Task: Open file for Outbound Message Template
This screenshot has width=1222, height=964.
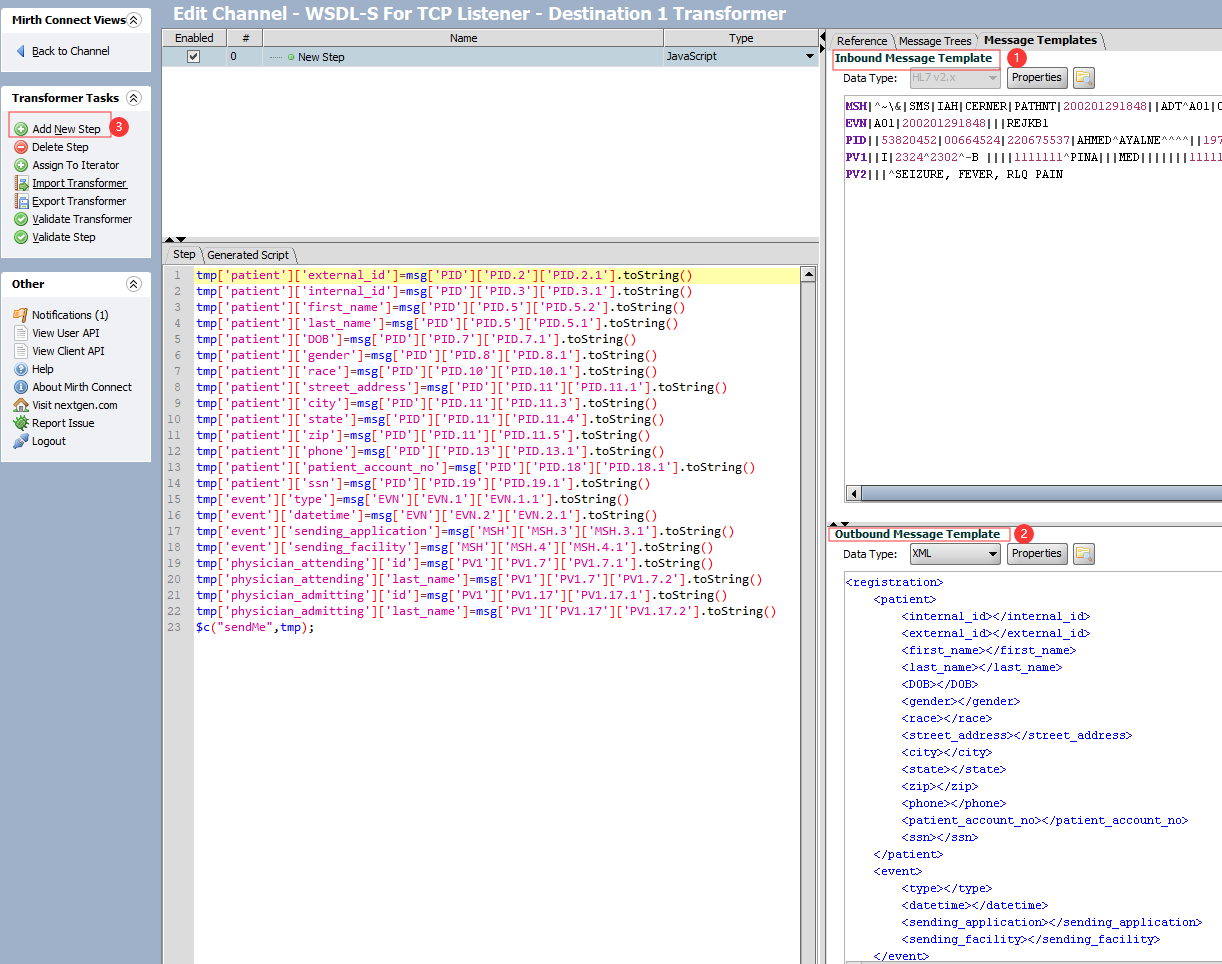Action: point(1084,554)
